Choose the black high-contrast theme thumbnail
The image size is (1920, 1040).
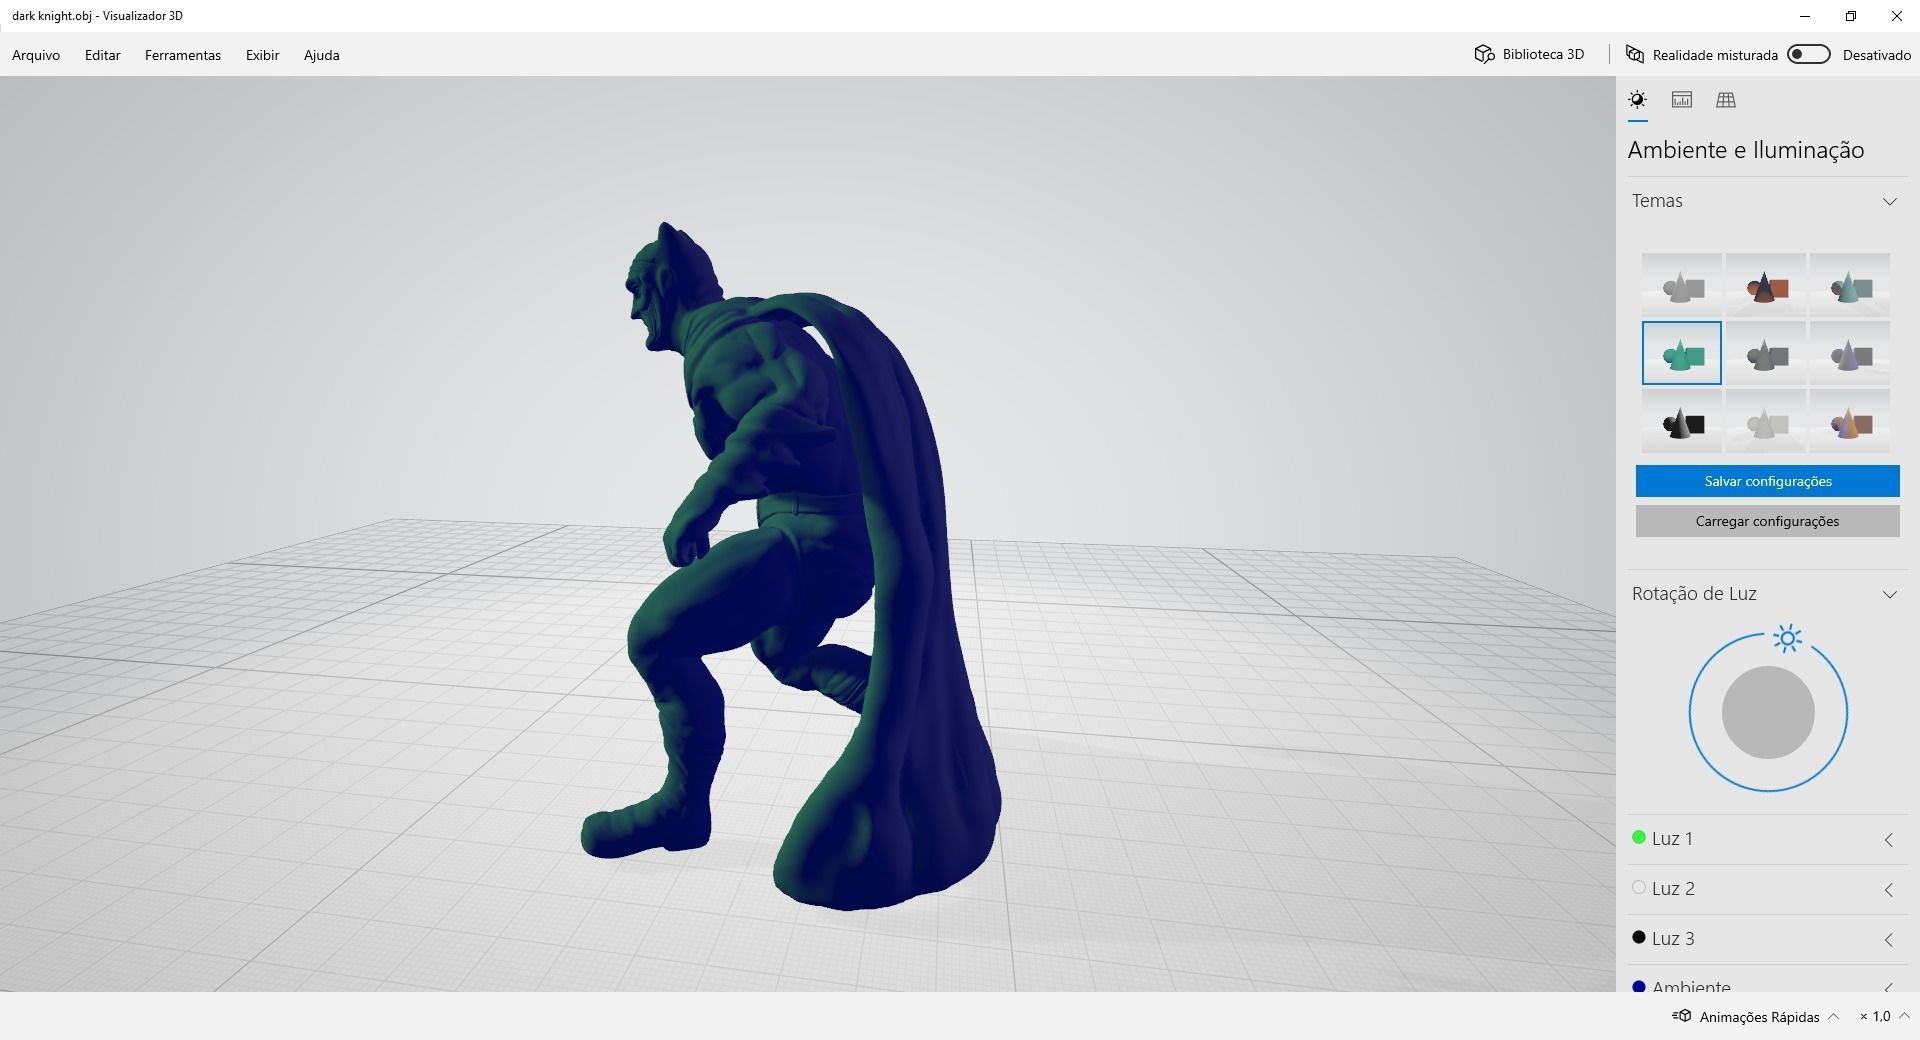(1682, 421)
